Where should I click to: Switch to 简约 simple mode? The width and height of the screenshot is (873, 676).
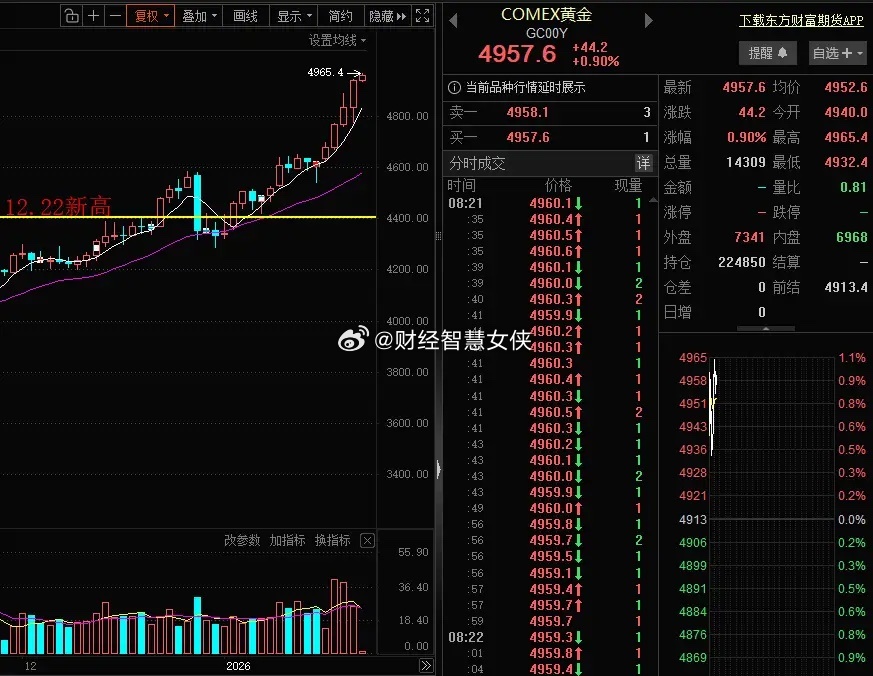tap(340, 16)
